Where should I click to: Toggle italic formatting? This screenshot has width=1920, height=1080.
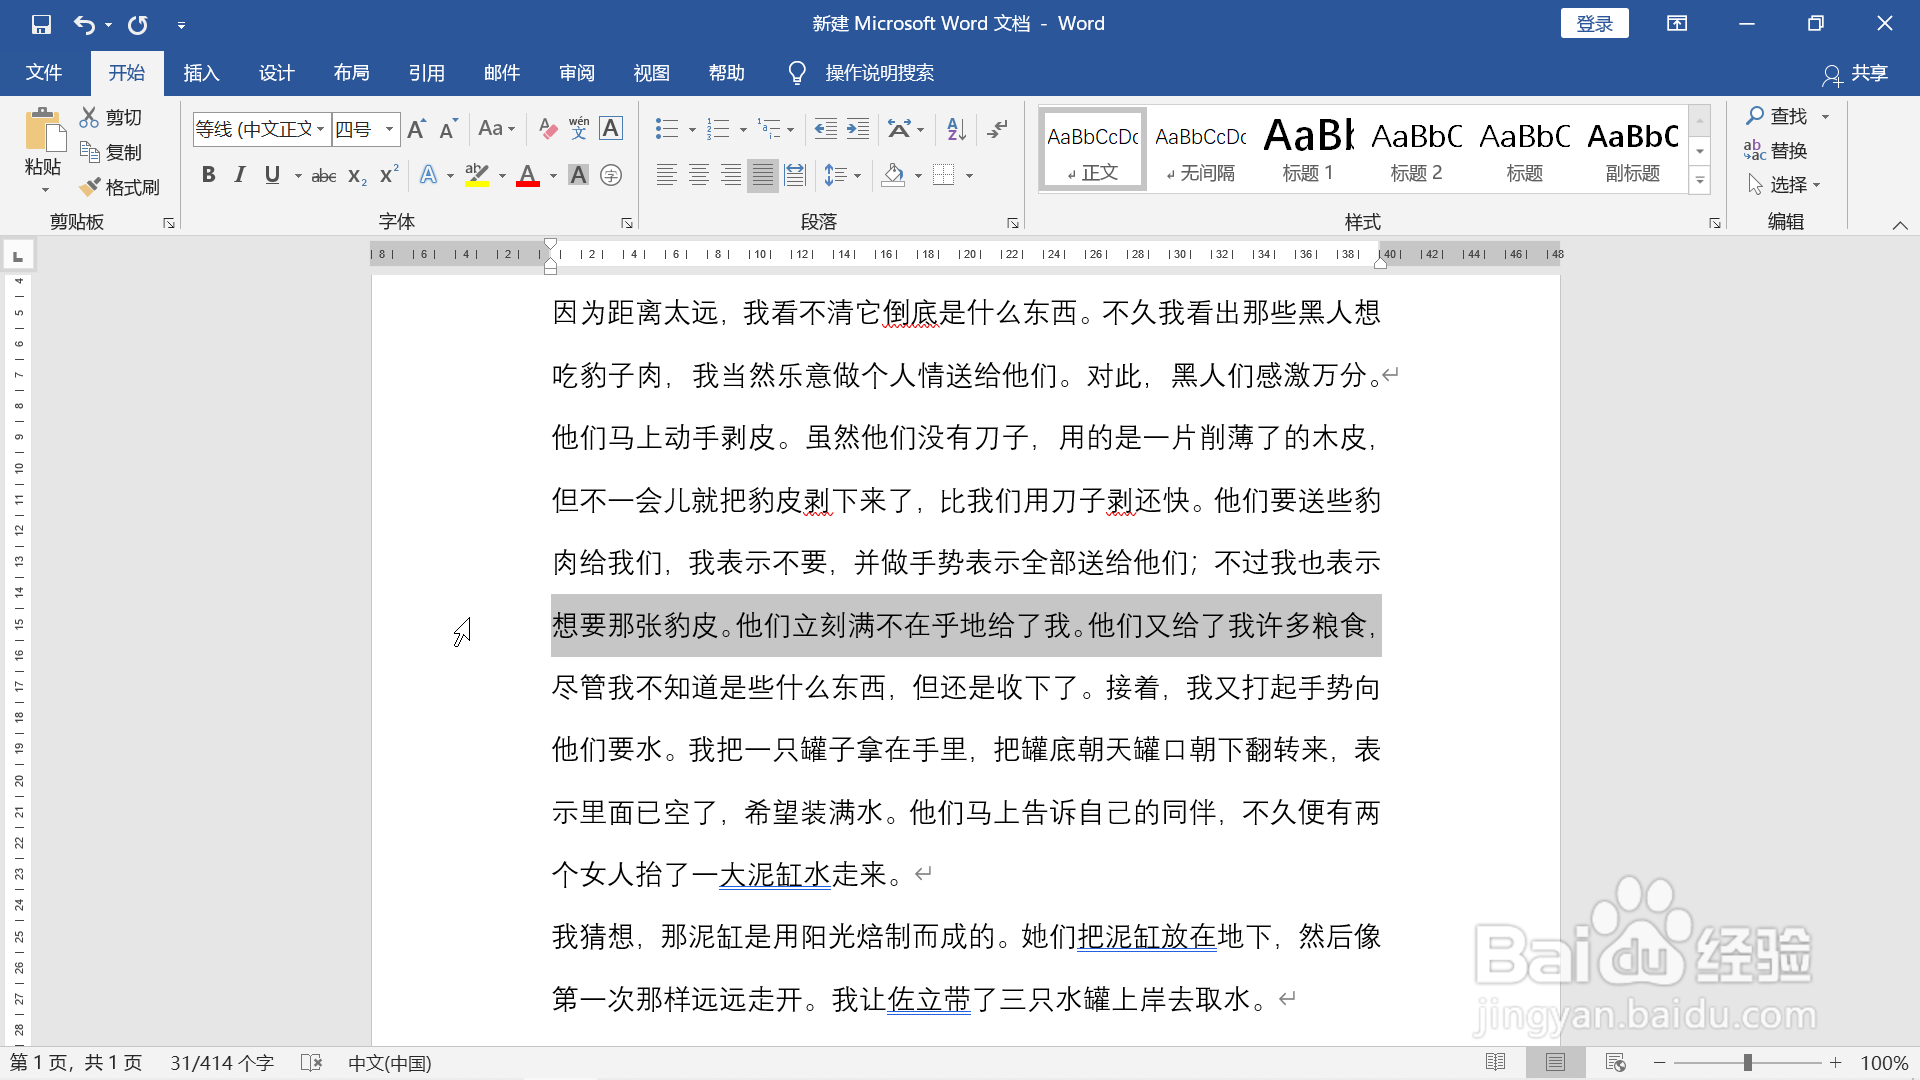(240, 174)
